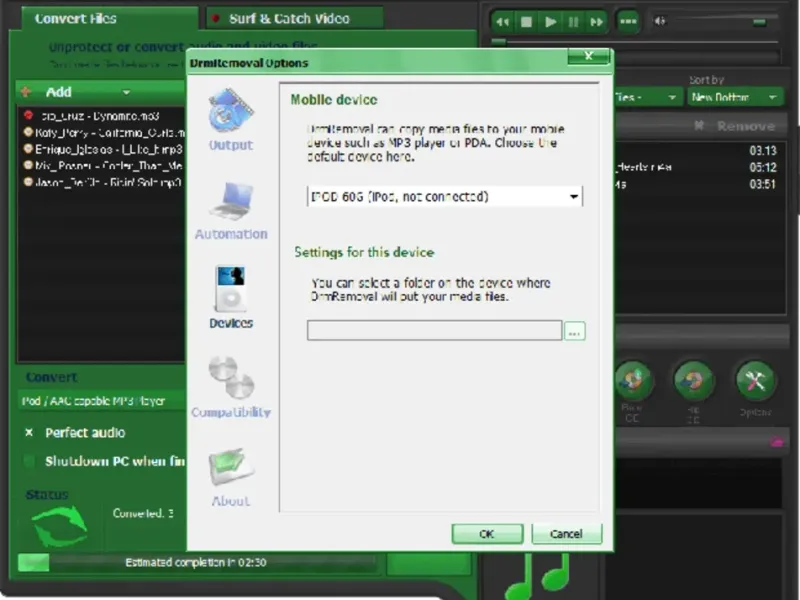800x600 pixels.
Task: Click the speaker volume icon
Action: pos(660,21)
